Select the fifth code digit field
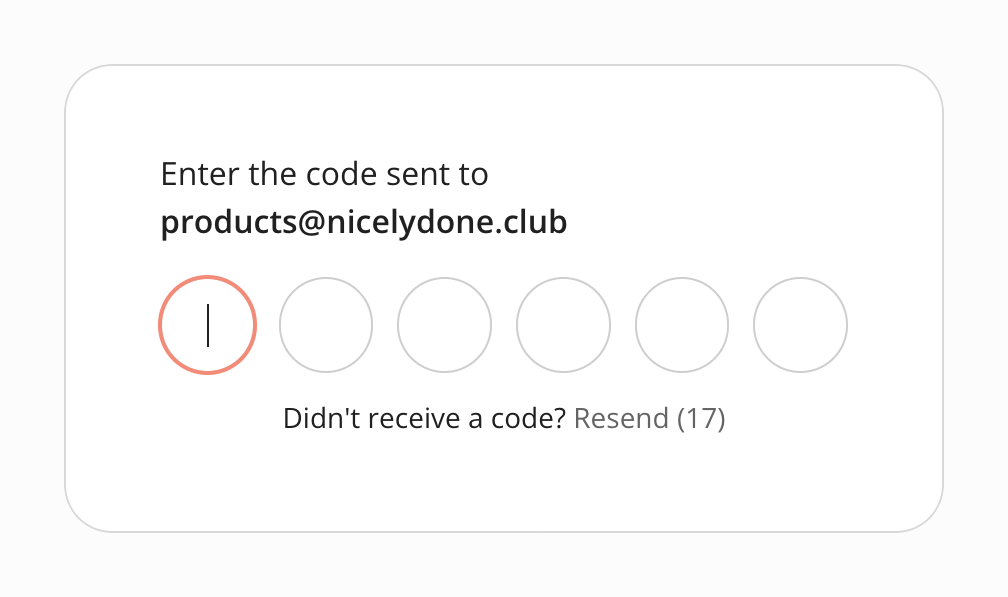 click(682, 325)
